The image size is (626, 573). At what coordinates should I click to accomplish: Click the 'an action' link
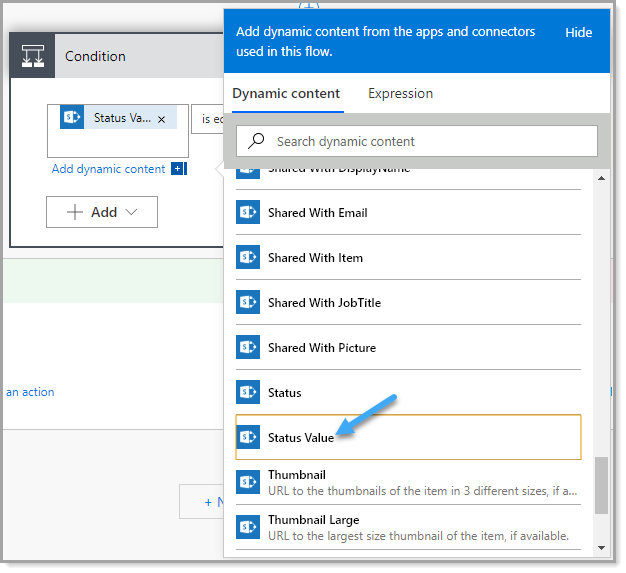pos(30,392)
